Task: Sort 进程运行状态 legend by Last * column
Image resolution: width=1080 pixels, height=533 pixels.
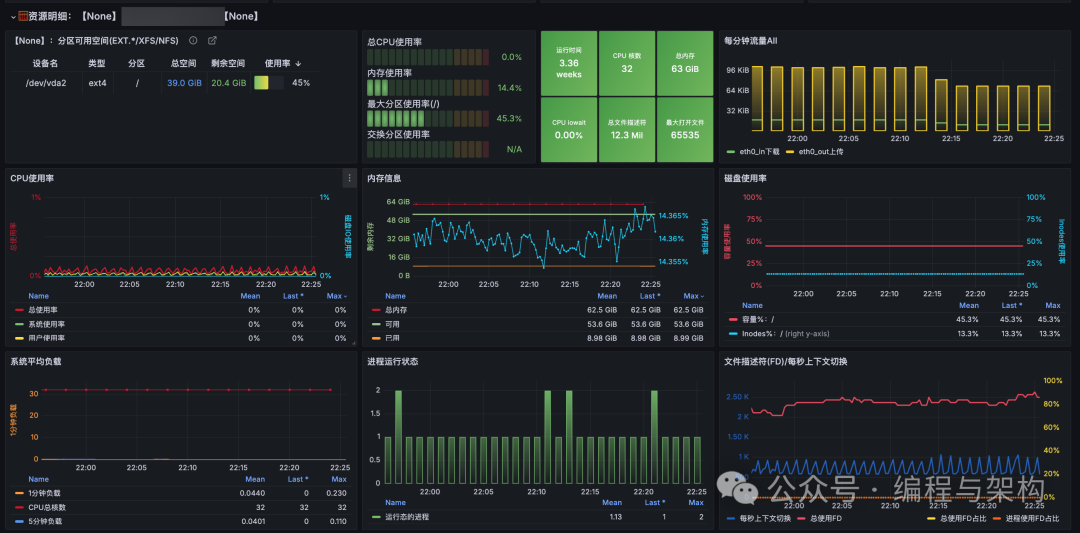Action: click(655, 503)
